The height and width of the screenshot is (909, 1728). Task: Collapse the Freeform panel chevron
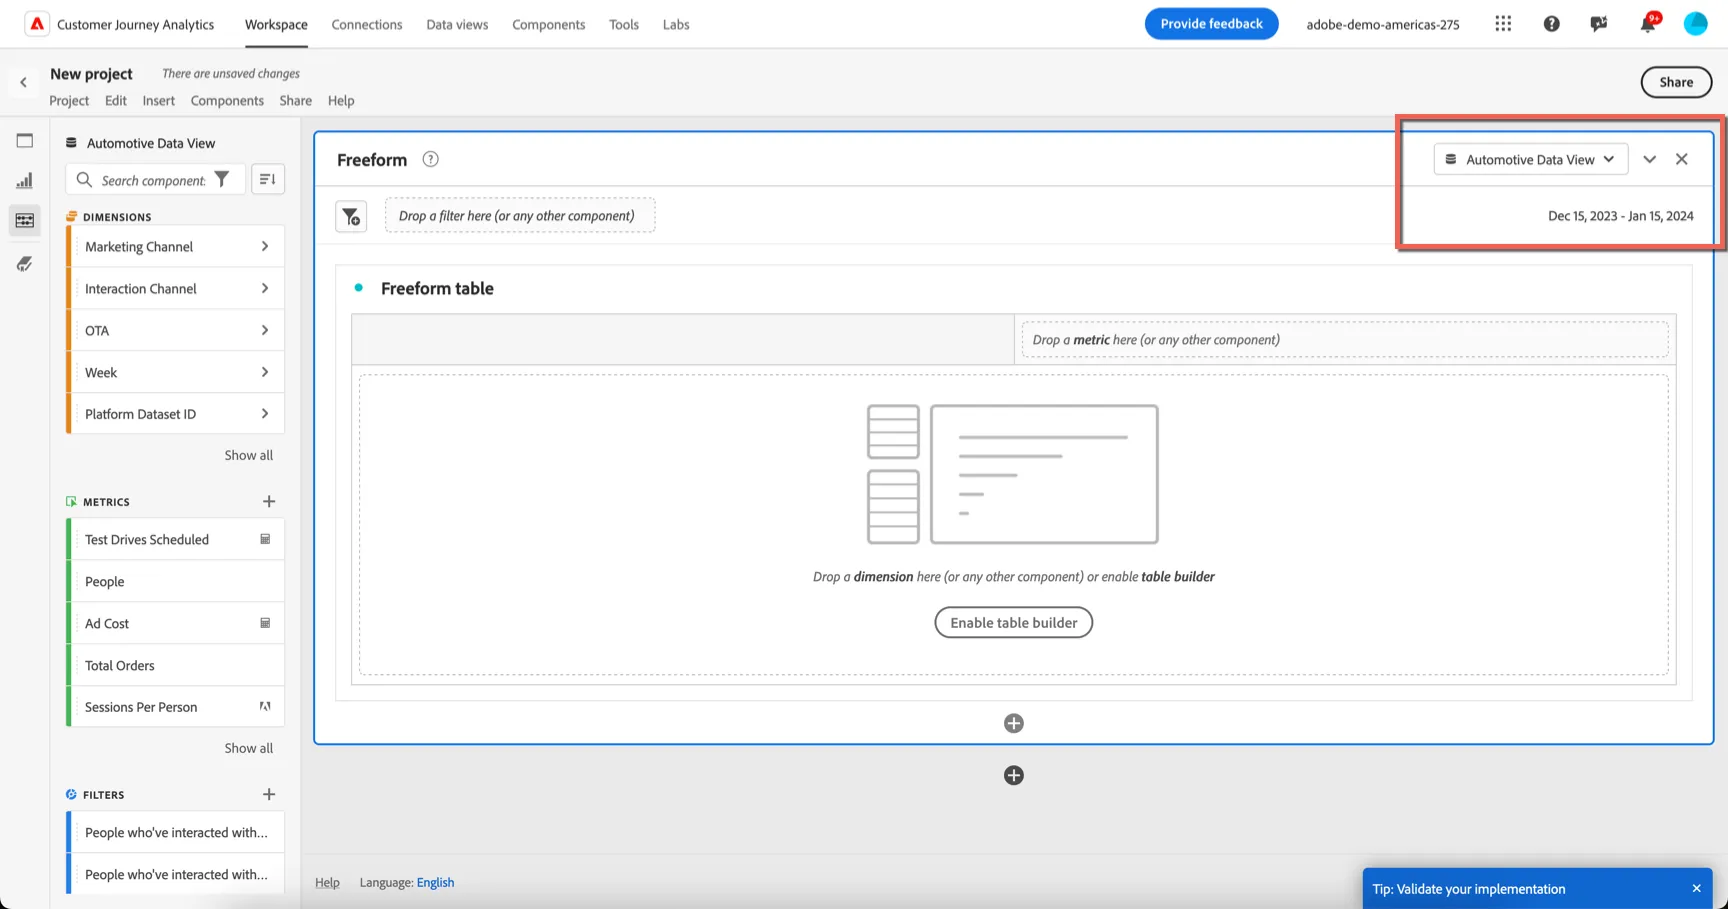coord(1650,159)
